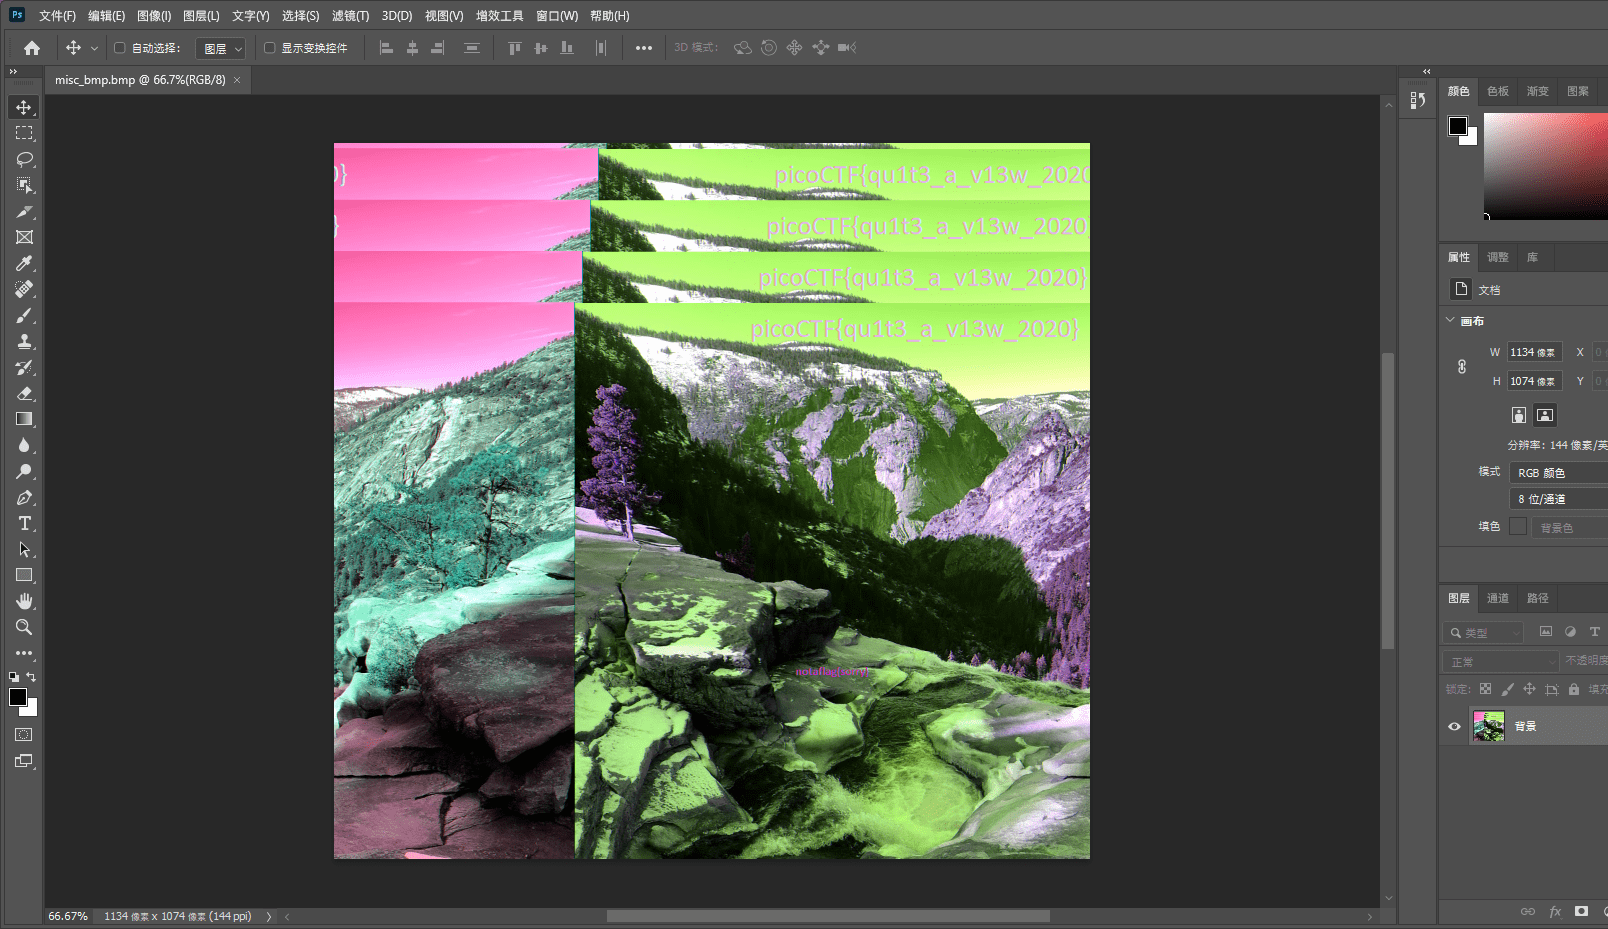Switch to the 通道 tab
1608x929 pixels.
pos(1498,598)
